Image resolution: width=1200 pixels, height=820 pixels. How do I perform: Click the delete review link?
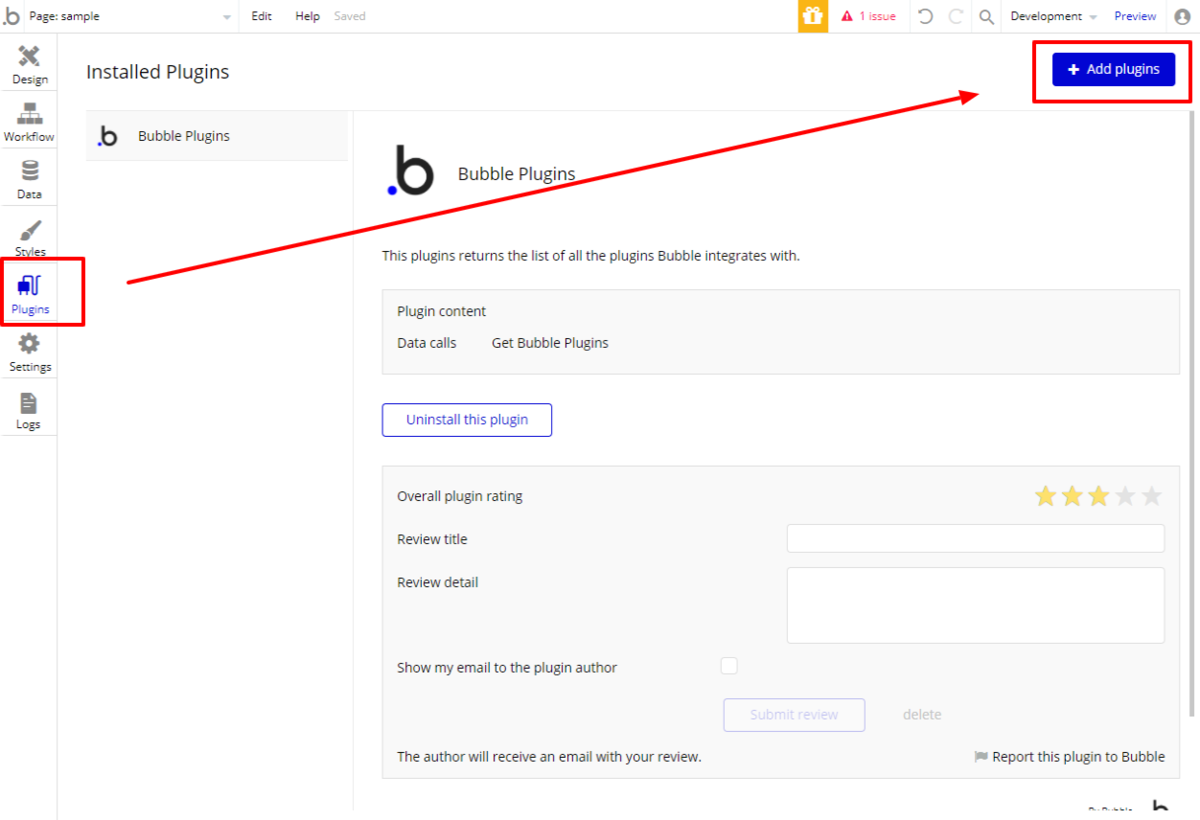(x=922, y=714)
